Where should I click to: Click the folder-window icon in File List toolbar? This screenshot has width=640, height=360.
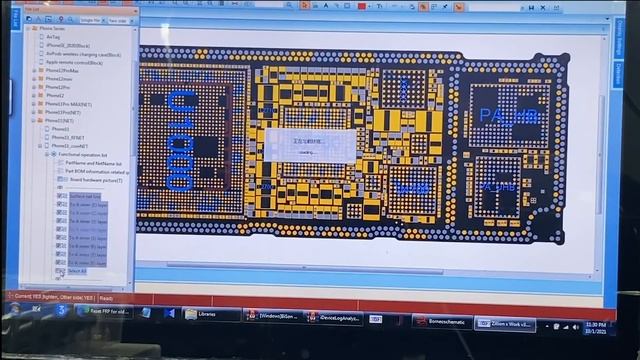coord(48,19)
